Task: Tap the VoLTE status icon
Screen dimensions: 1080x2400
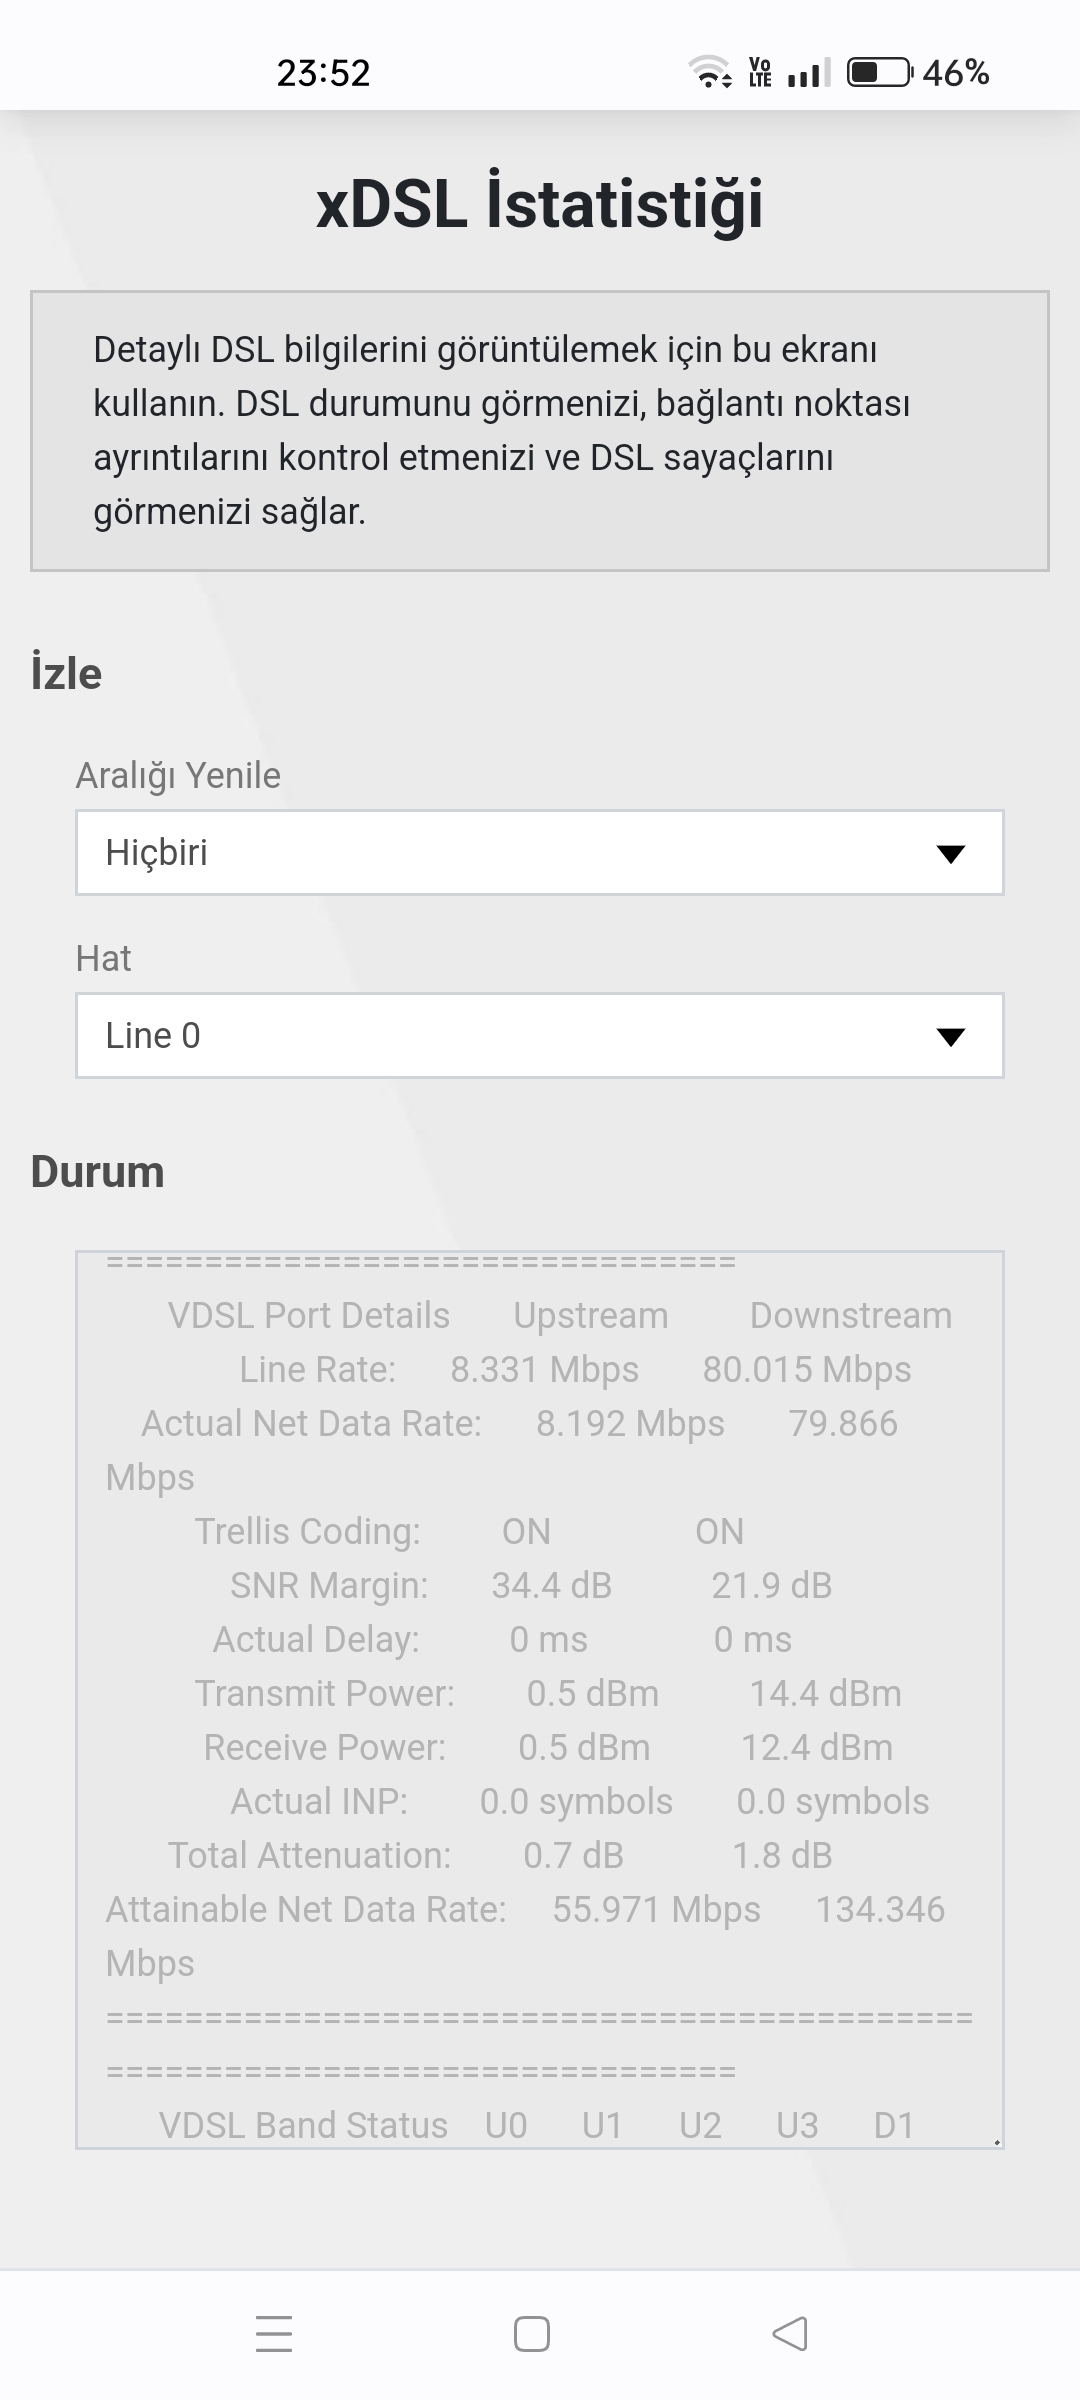Action: 760,72
